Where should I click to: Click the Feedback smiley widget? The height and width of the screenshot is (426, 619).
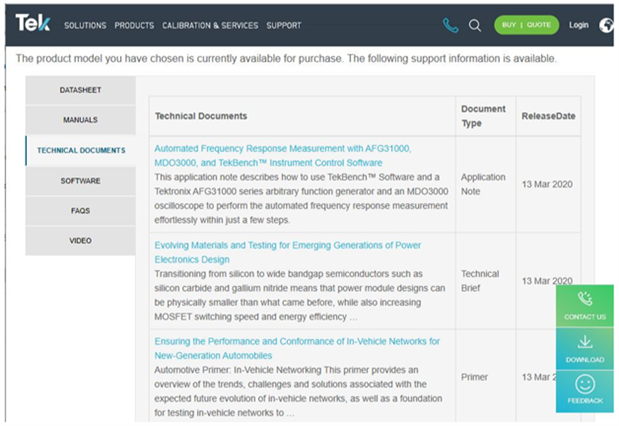(585, 390)
